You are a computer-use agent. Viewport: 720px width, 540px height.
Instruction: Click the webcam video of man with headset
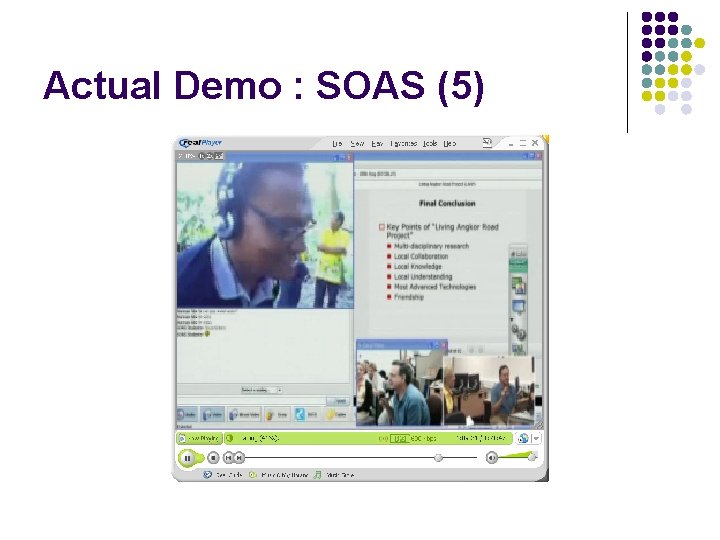[x=265, y=235]
